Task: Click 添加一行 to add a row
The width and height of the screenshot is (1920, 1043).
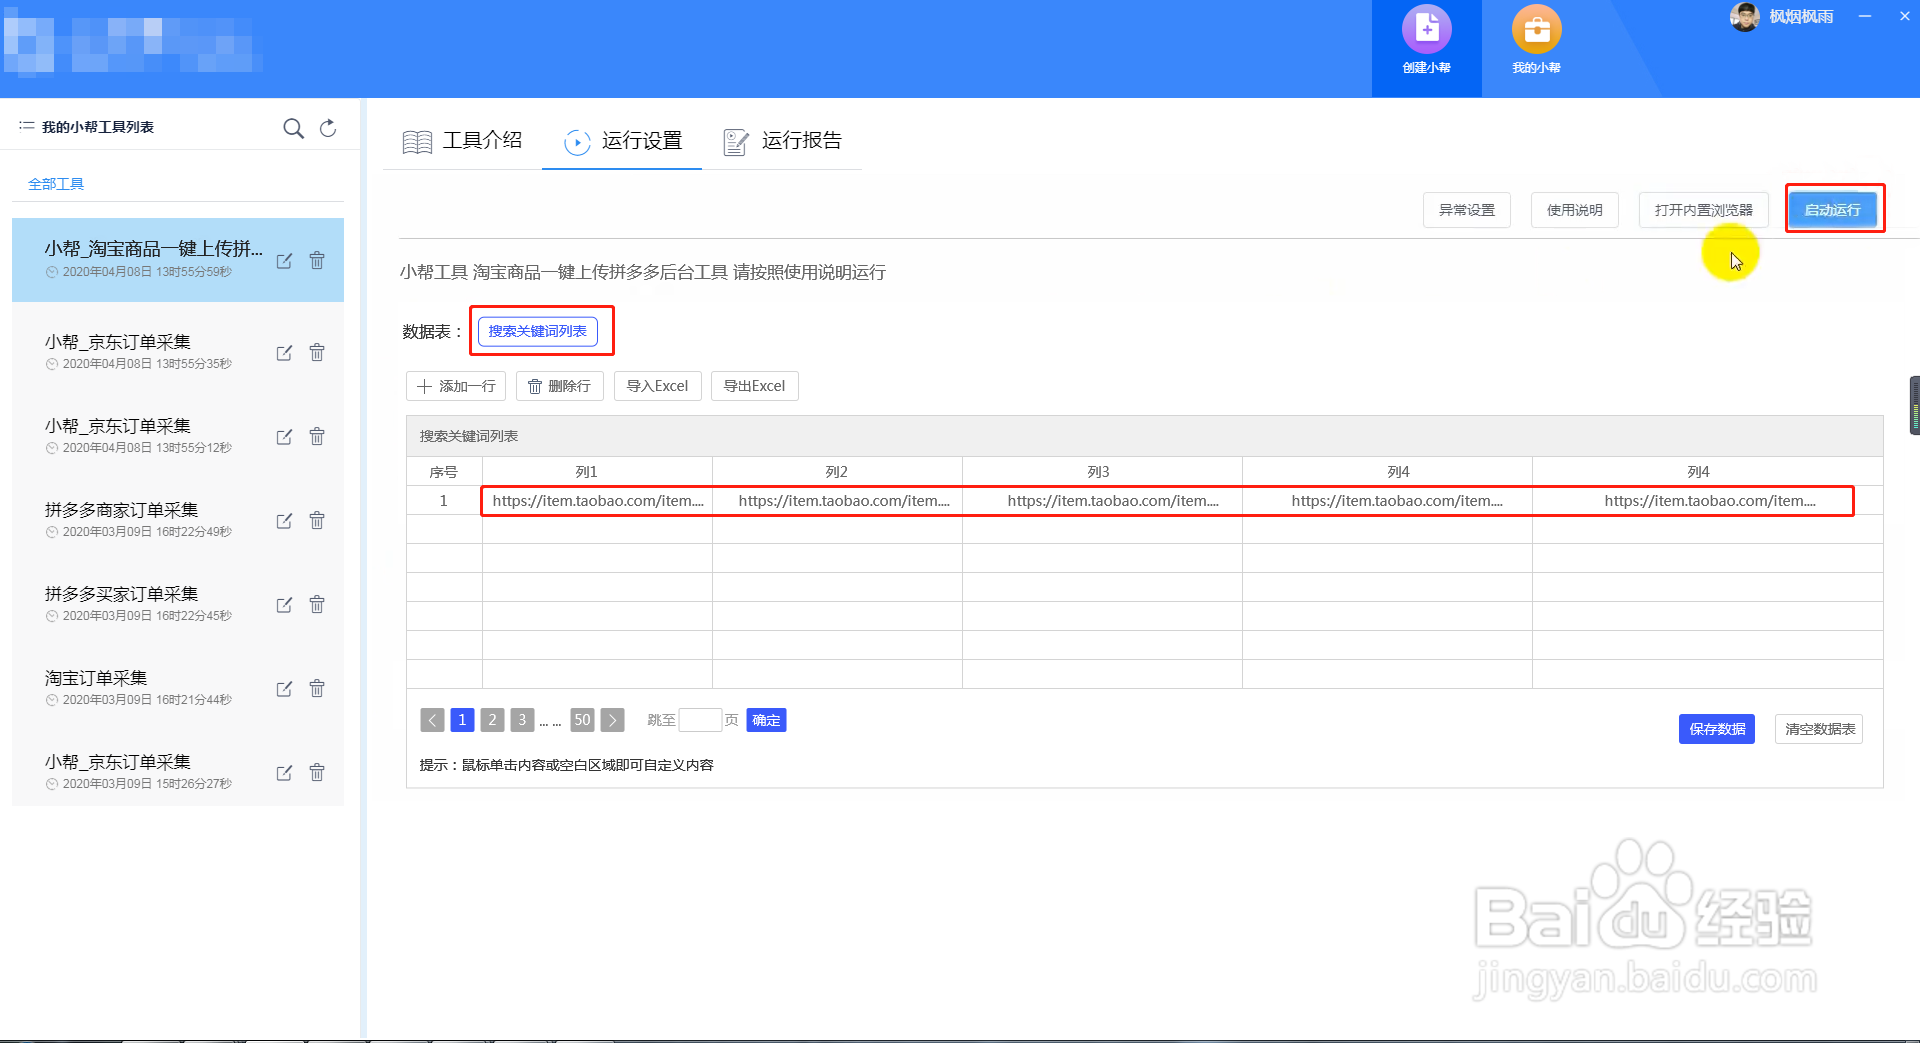Action: click(x=456, y=386)
